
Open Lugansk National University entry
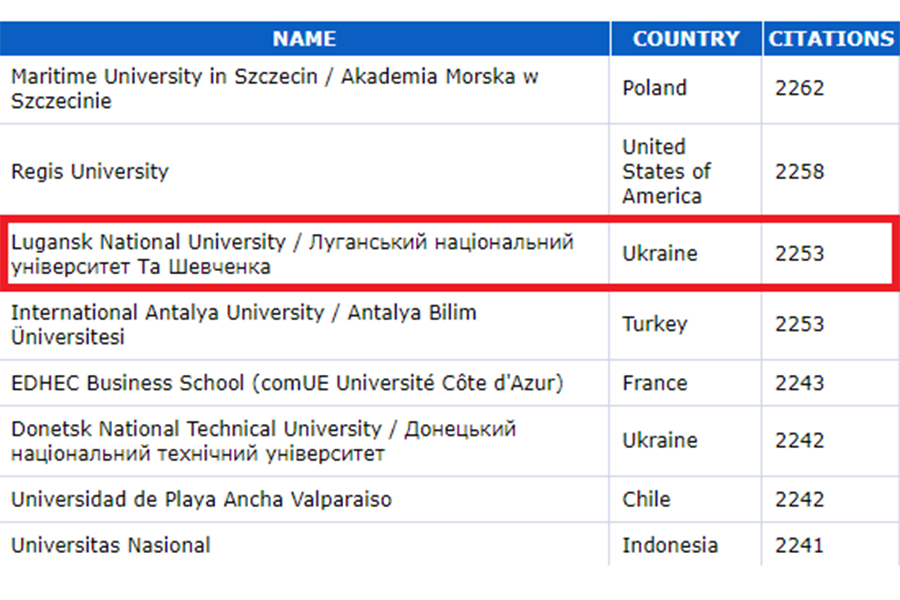pyautogui.click(x=292, y=254)
